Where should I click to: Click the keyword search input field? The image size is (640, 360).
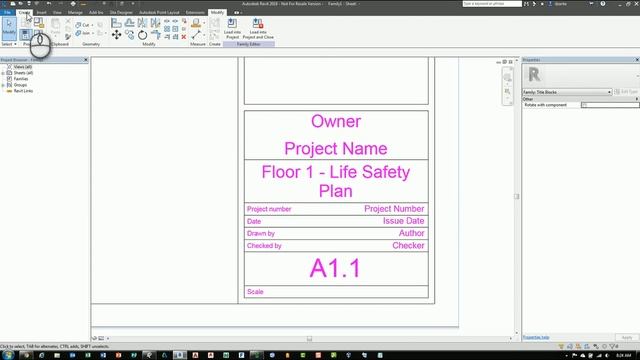pos(492,4)
